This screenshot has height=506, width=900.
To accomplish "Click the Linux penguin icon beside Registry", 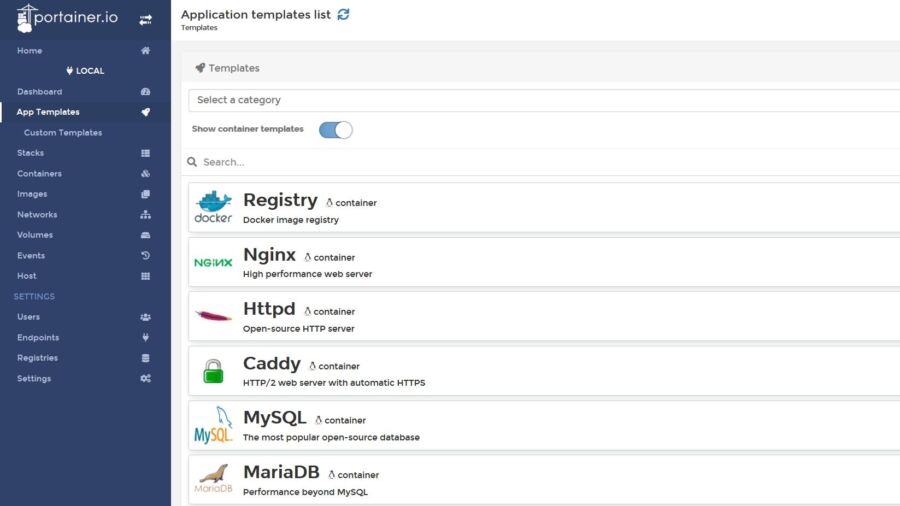I will [329, 203].
